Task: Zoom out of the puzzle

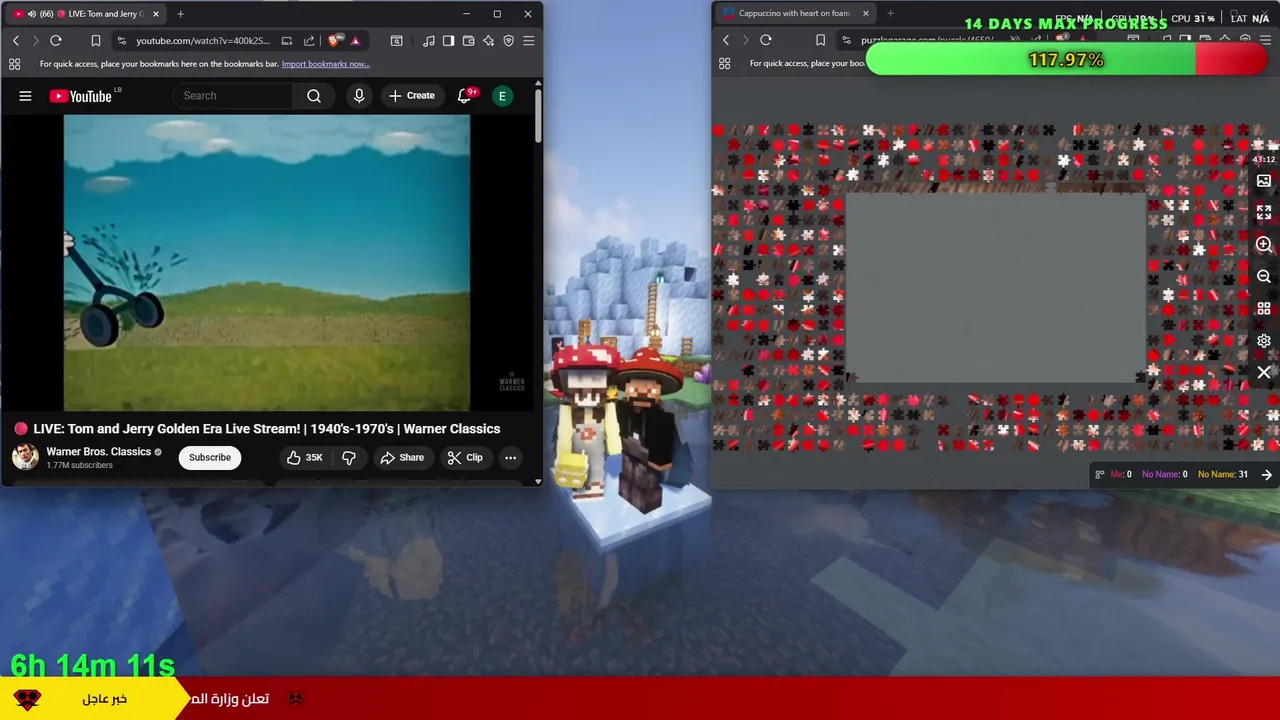Action: click(1264, 277)
